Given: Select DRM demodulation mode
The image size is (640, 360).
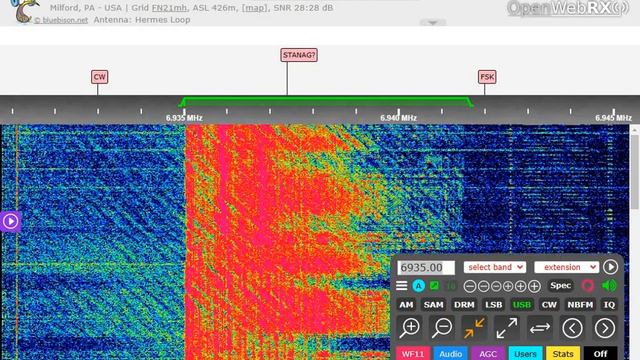Looking at the screenshot, I should point(464,305).
